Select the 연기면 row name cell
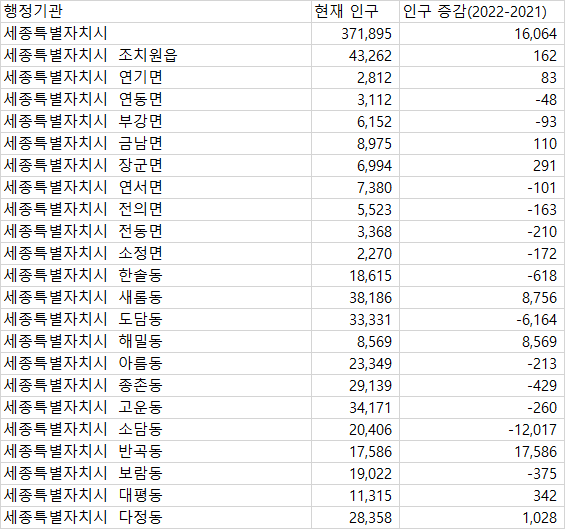 click(156, 78)
